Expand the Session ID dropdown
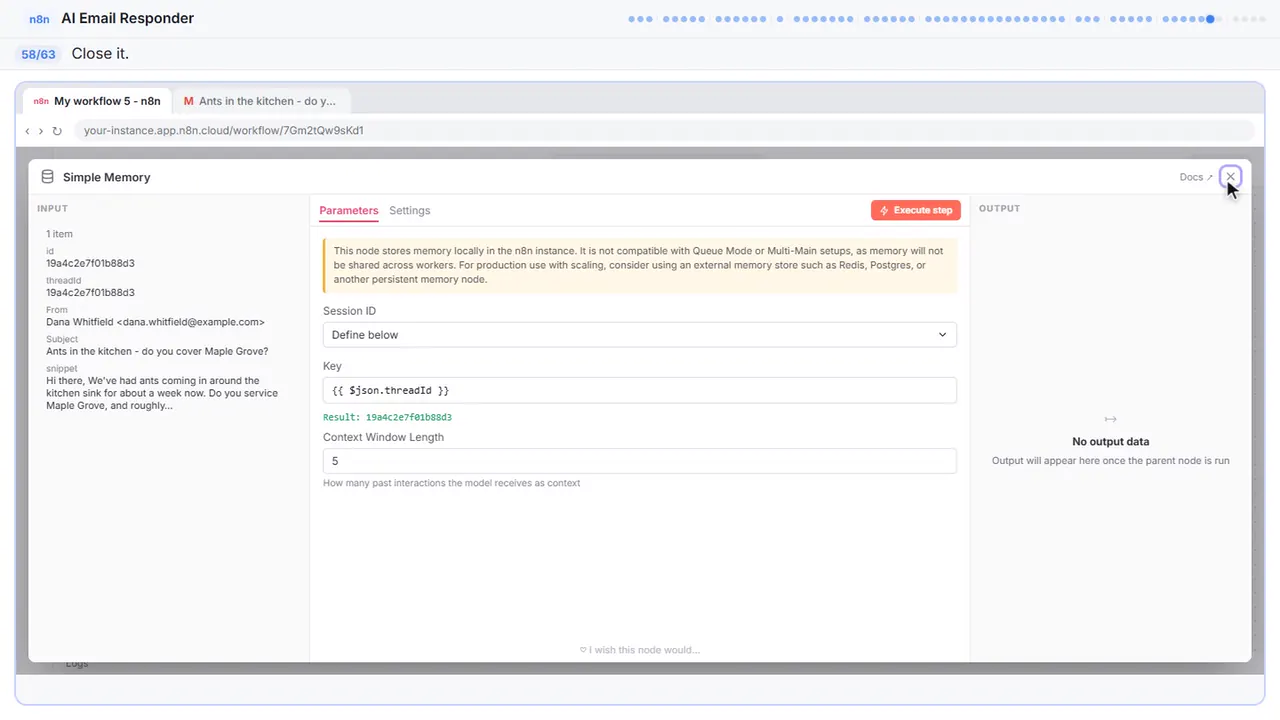1280x720 pixels. [640, 335]
